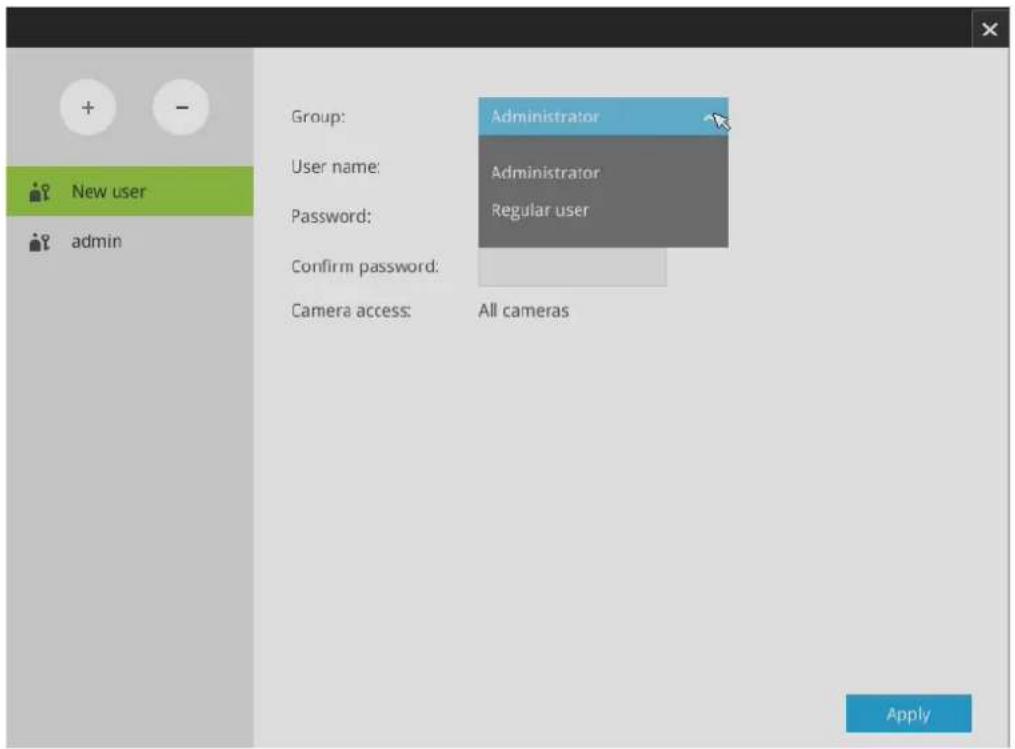Click the Camera access label

coord(351,311)
